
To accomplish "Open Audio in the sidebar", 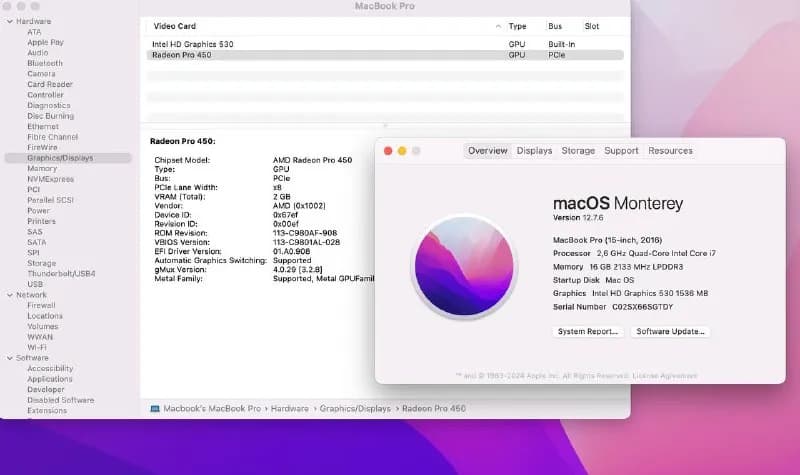I will tap(38, 53).
